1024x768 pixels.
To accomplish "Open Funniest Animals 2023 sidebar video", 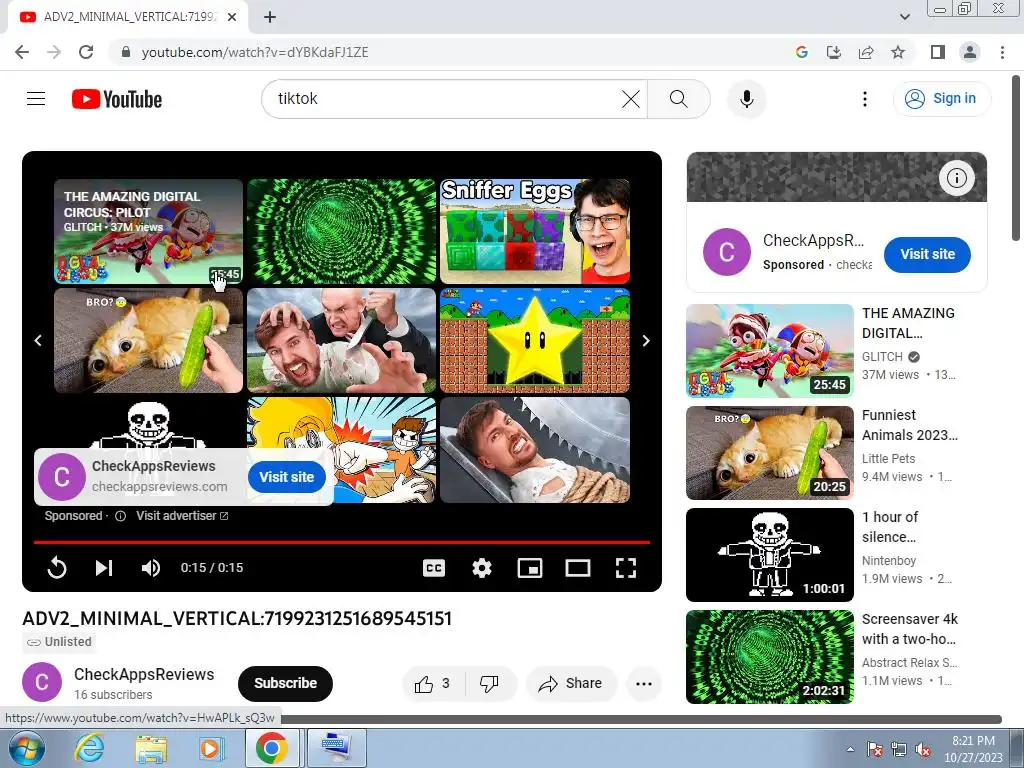I will (770, 453).
